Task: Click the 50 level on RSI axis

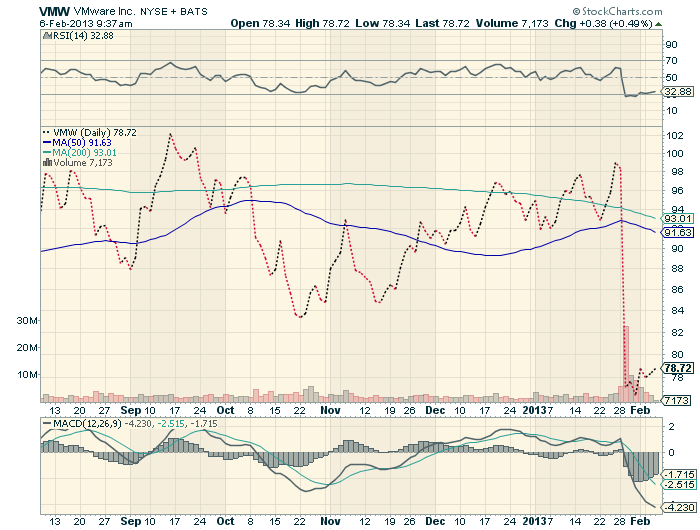Action: [671, 78]
